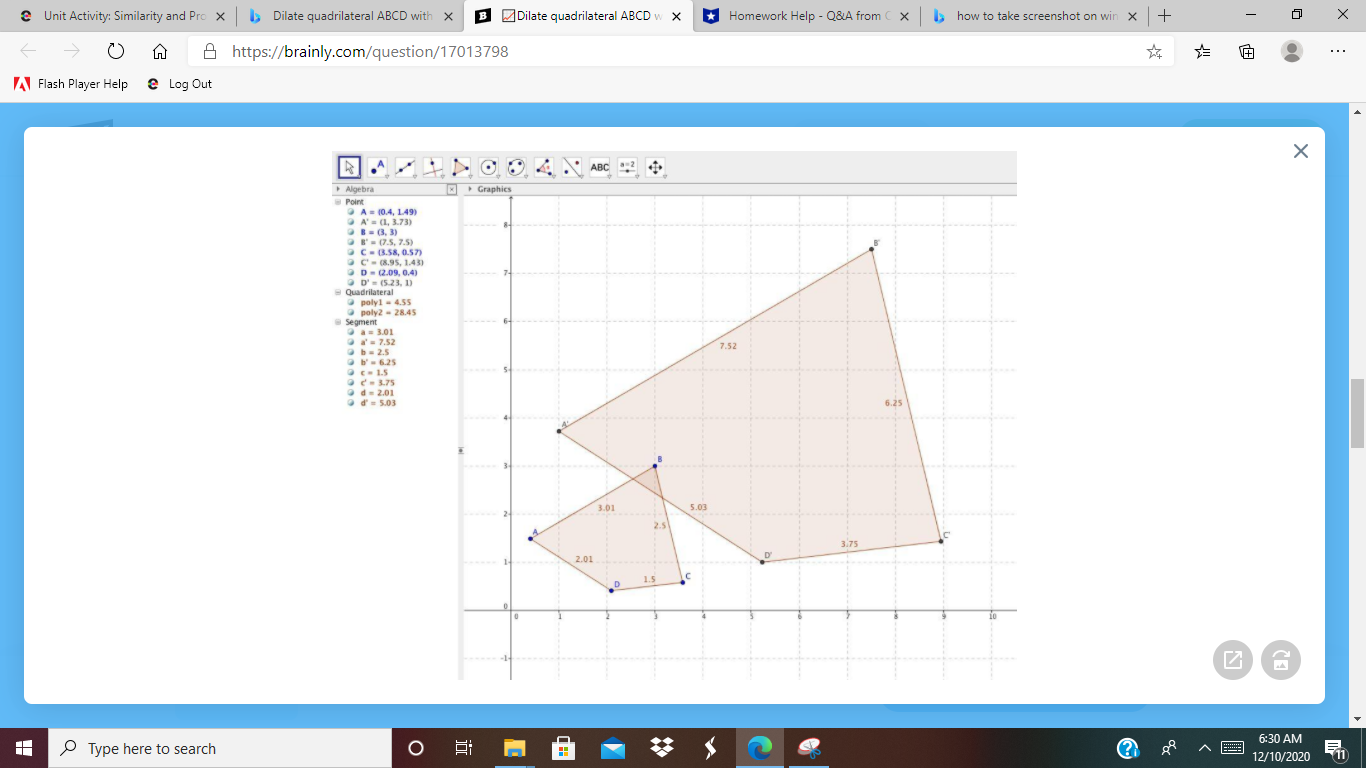Select the New Point tool

click(377, 167)
